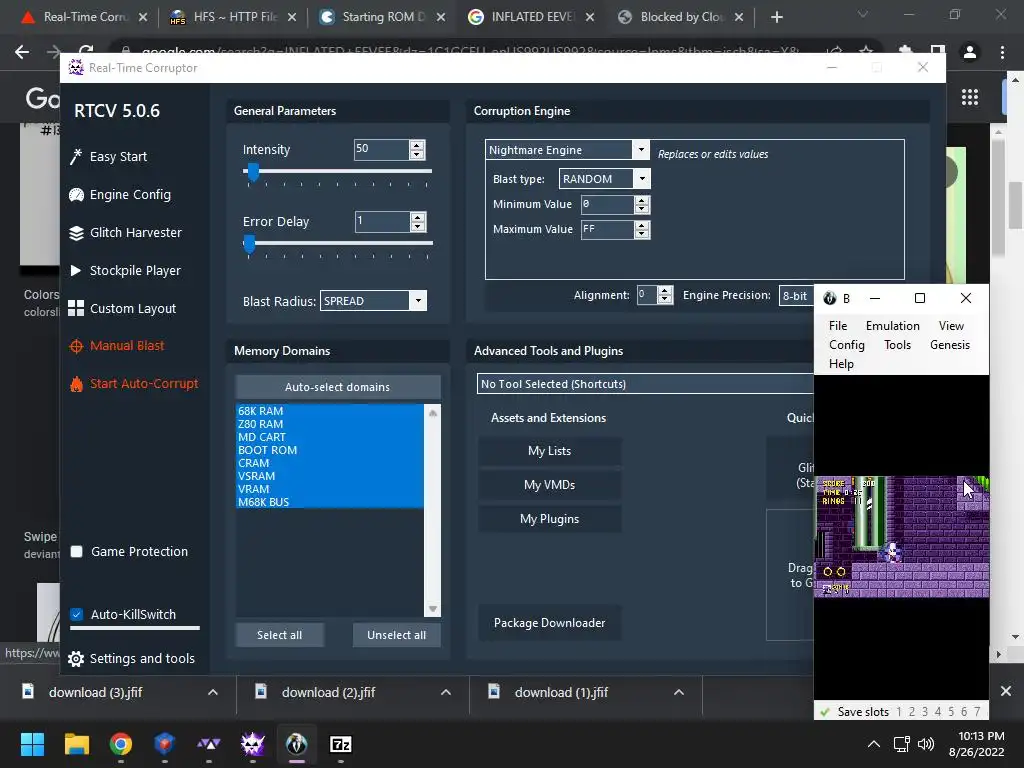
Task: Open the Windows Start menu
Action: (32, 744)
